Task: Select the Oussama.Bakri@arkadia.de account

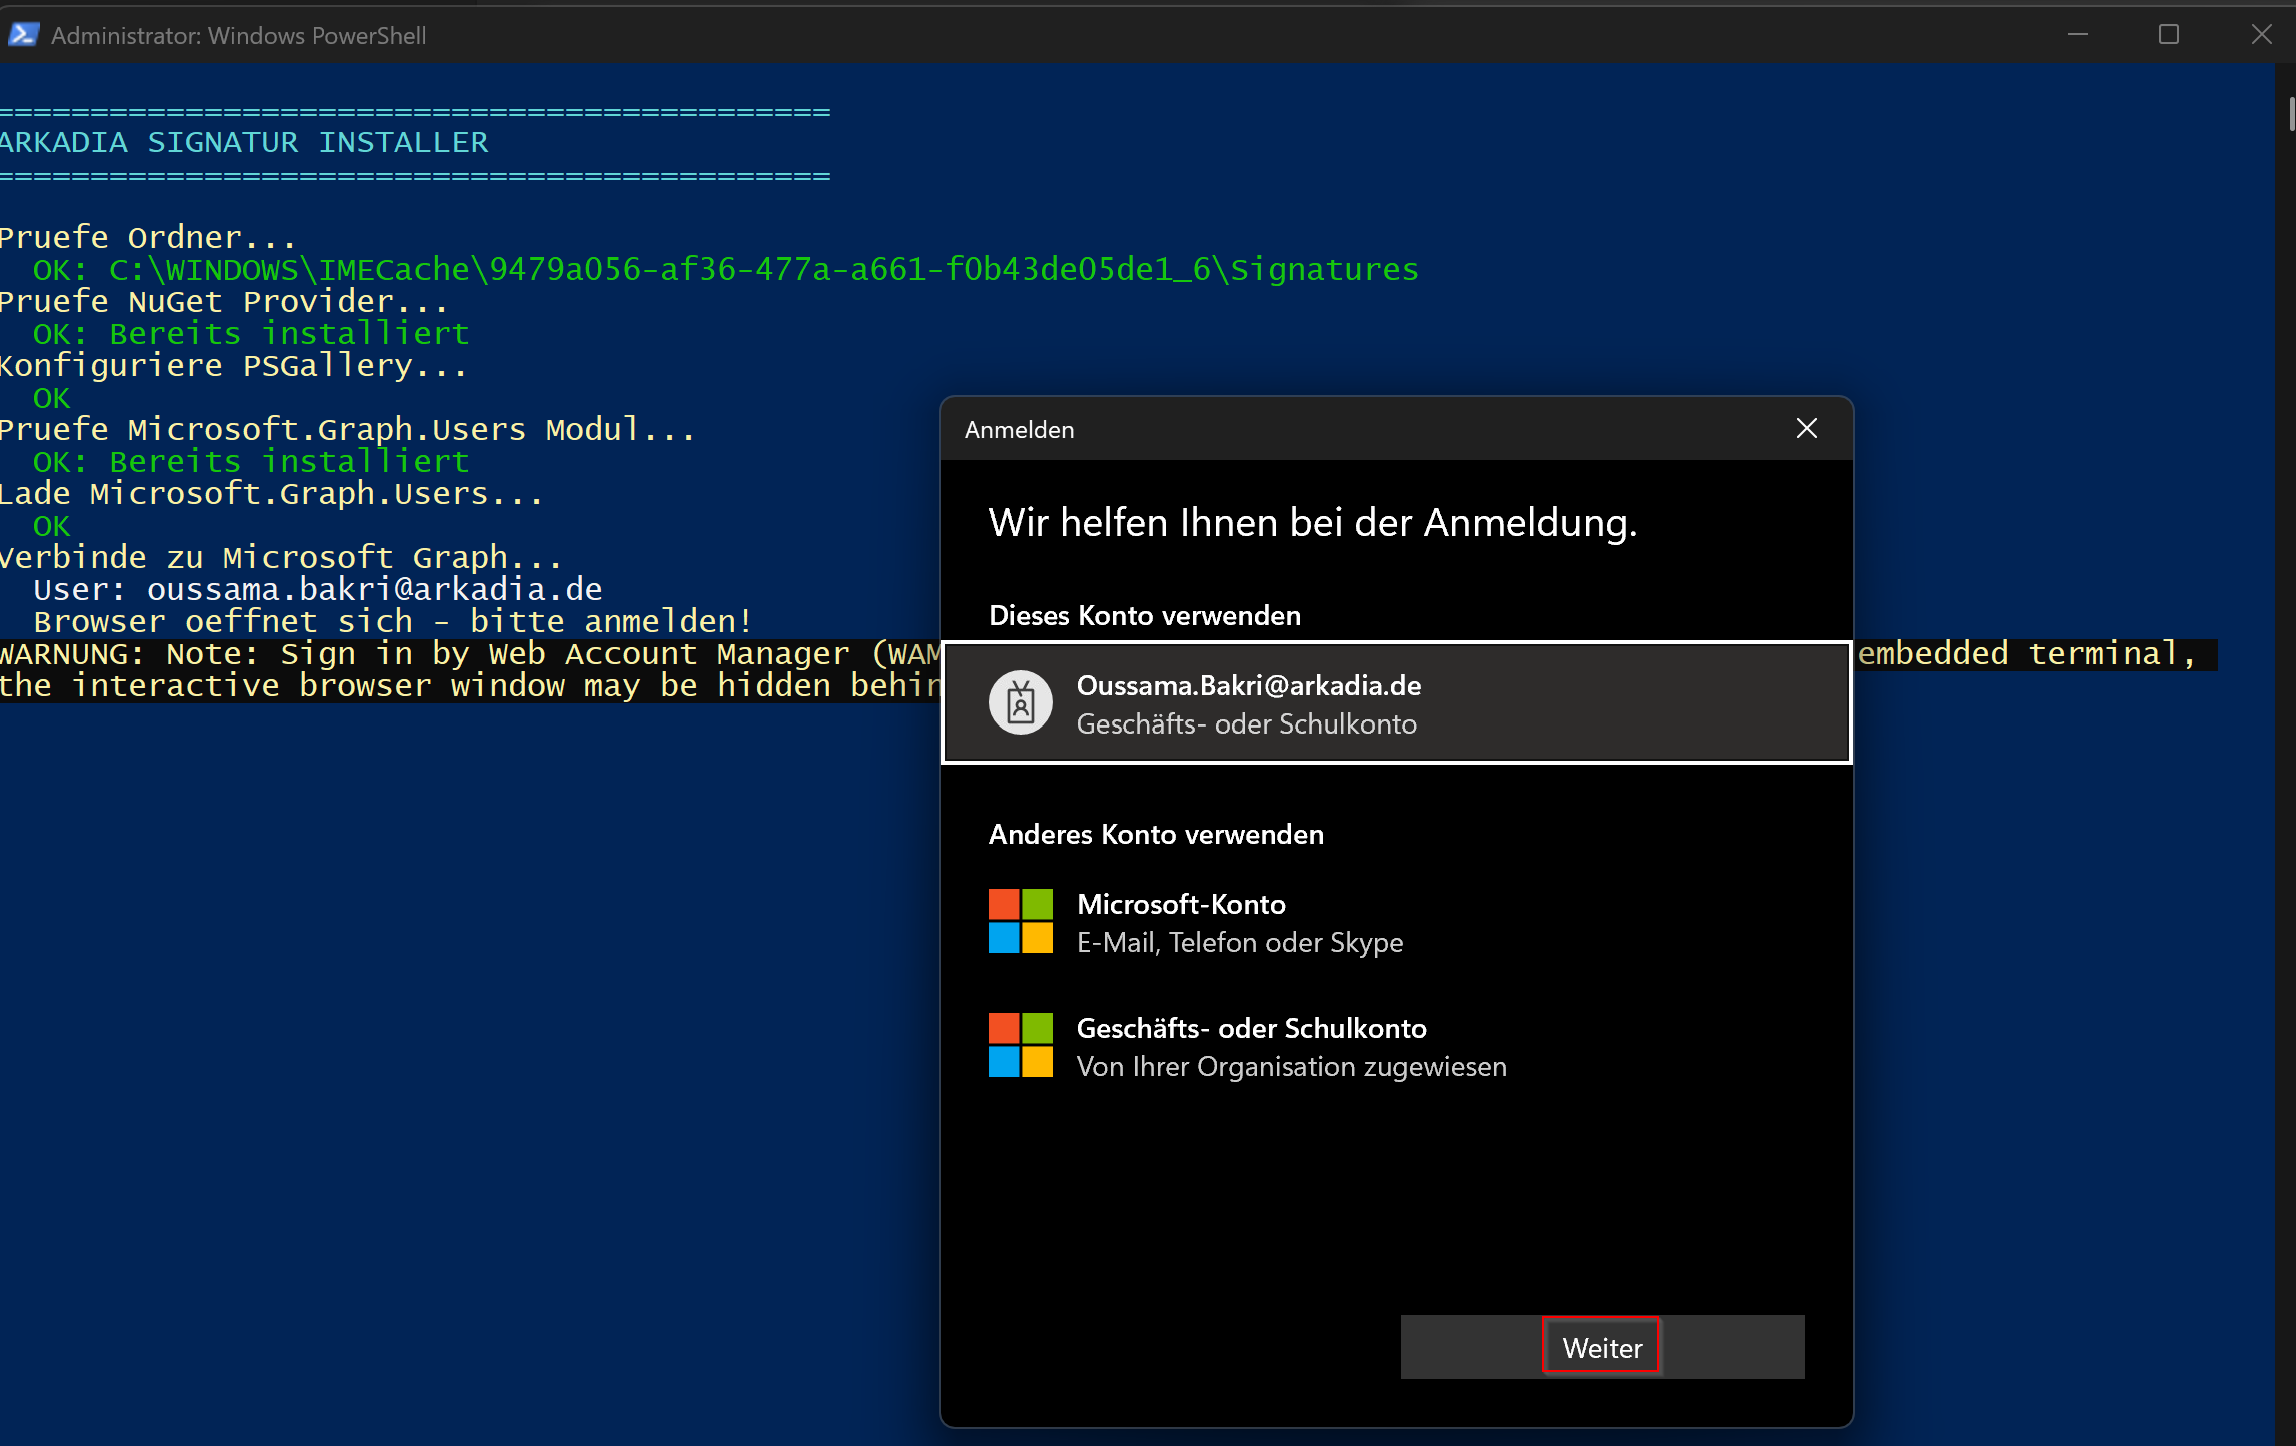Action: pos(1396,703)
